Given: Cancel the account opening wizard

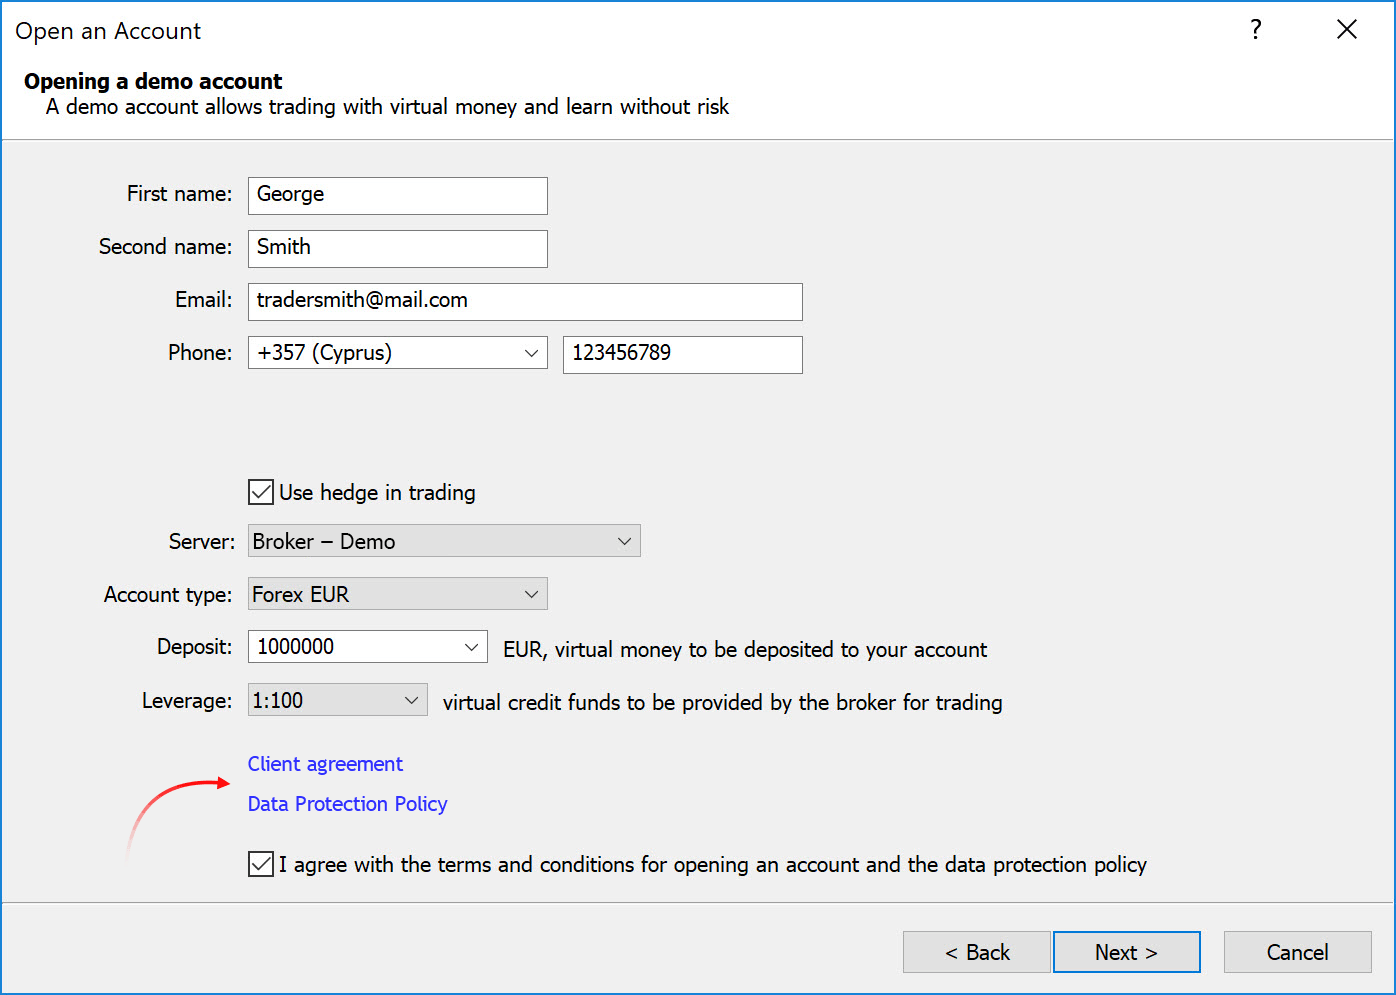Looking at the screenshot, I should 1297,951.
